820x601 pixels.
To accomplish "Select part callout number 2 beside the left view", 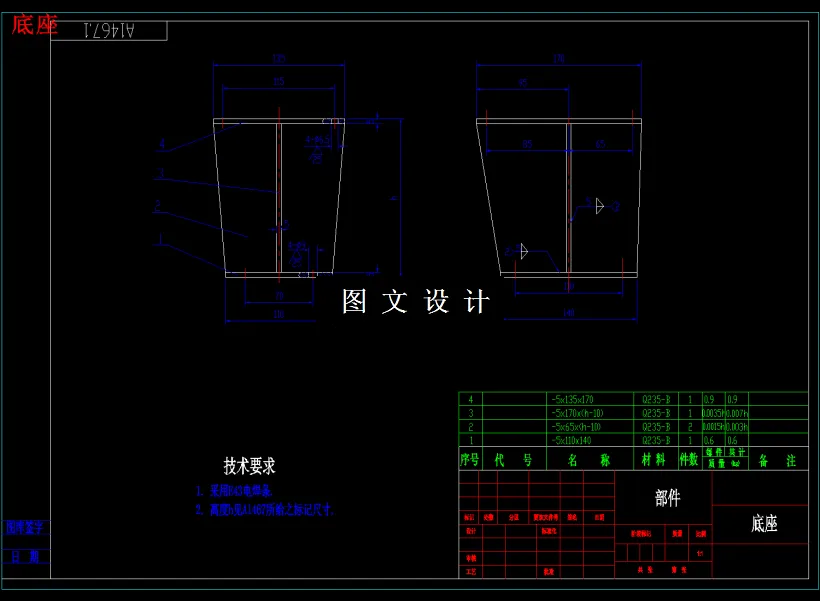I will click(x=157, y=205).
